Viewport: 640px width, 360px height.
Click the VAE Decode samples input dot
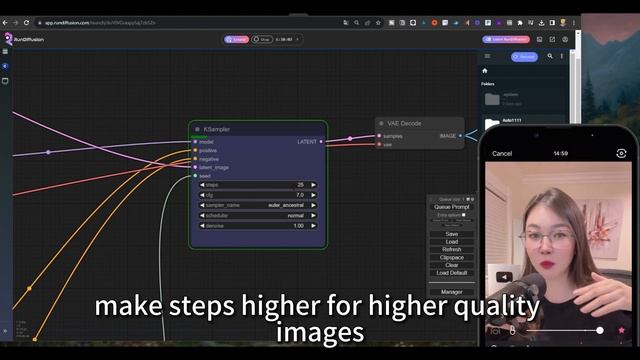click(379, 136)
